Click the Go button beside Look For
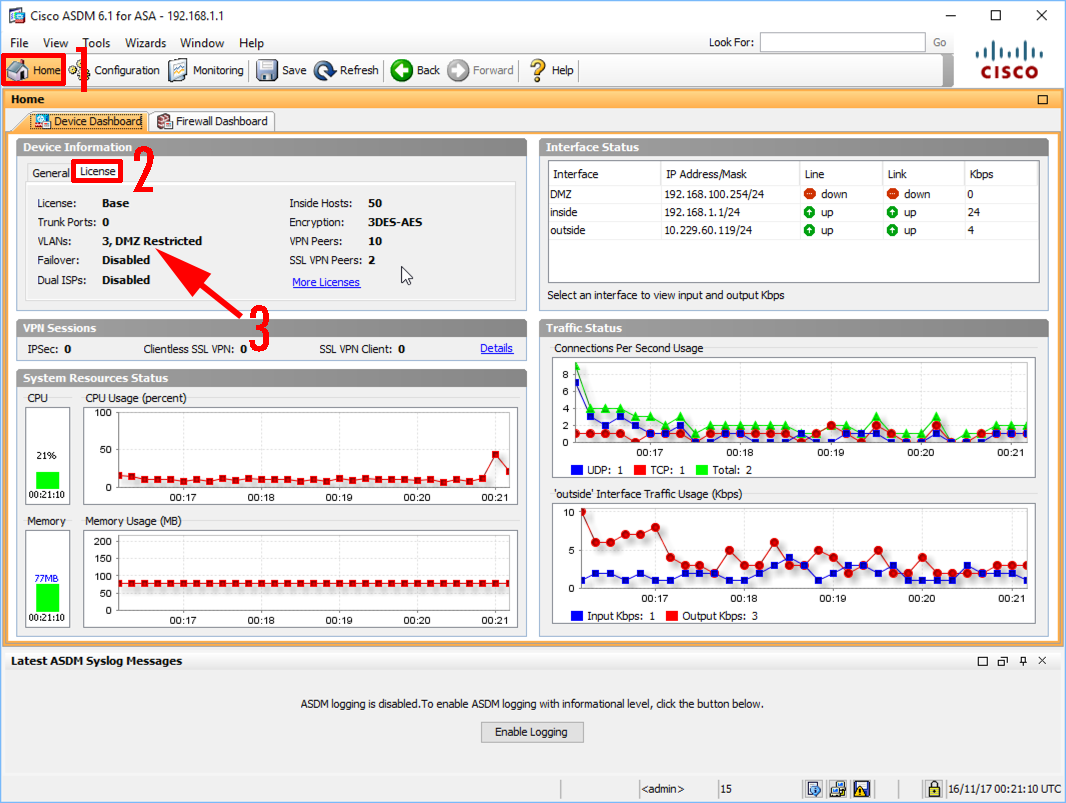This screenshot has height=803, width=1066. point(940,42)
